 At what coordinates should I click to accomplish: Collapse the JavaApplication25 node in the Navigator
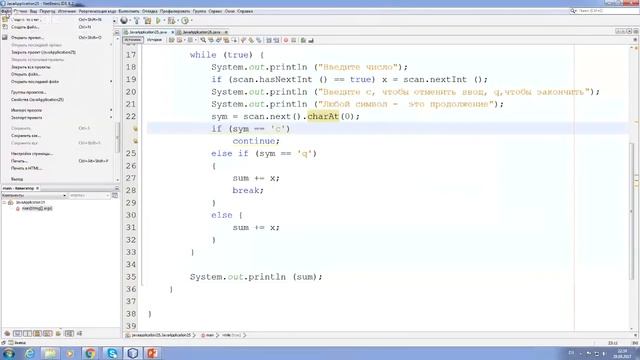4,202
